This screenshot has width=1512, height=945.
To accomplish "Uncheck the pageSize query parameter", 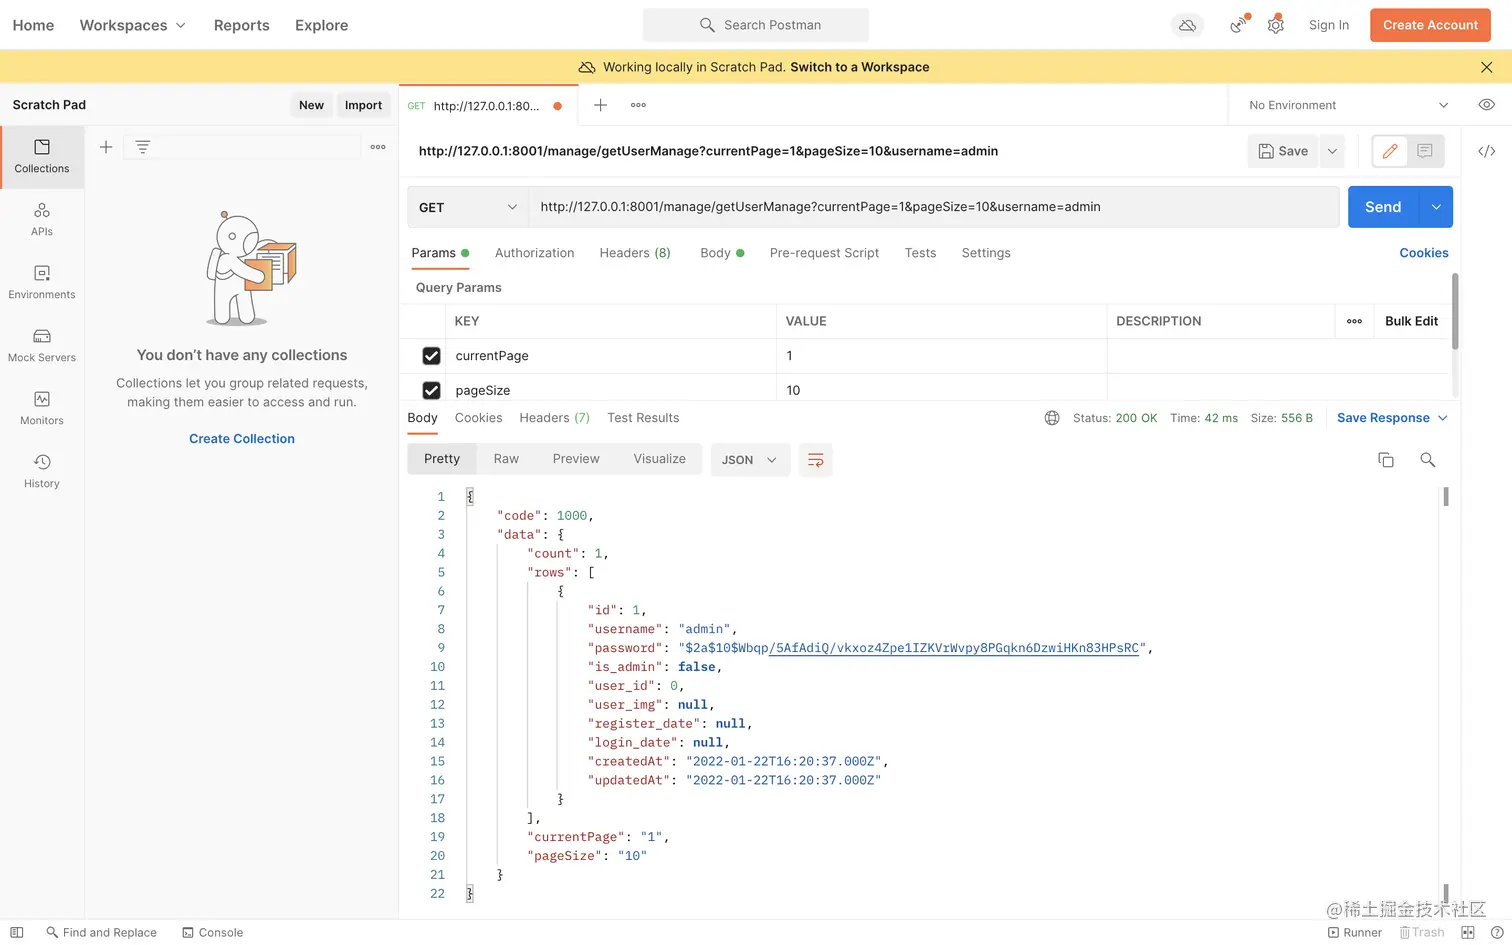I will (431, 390).
